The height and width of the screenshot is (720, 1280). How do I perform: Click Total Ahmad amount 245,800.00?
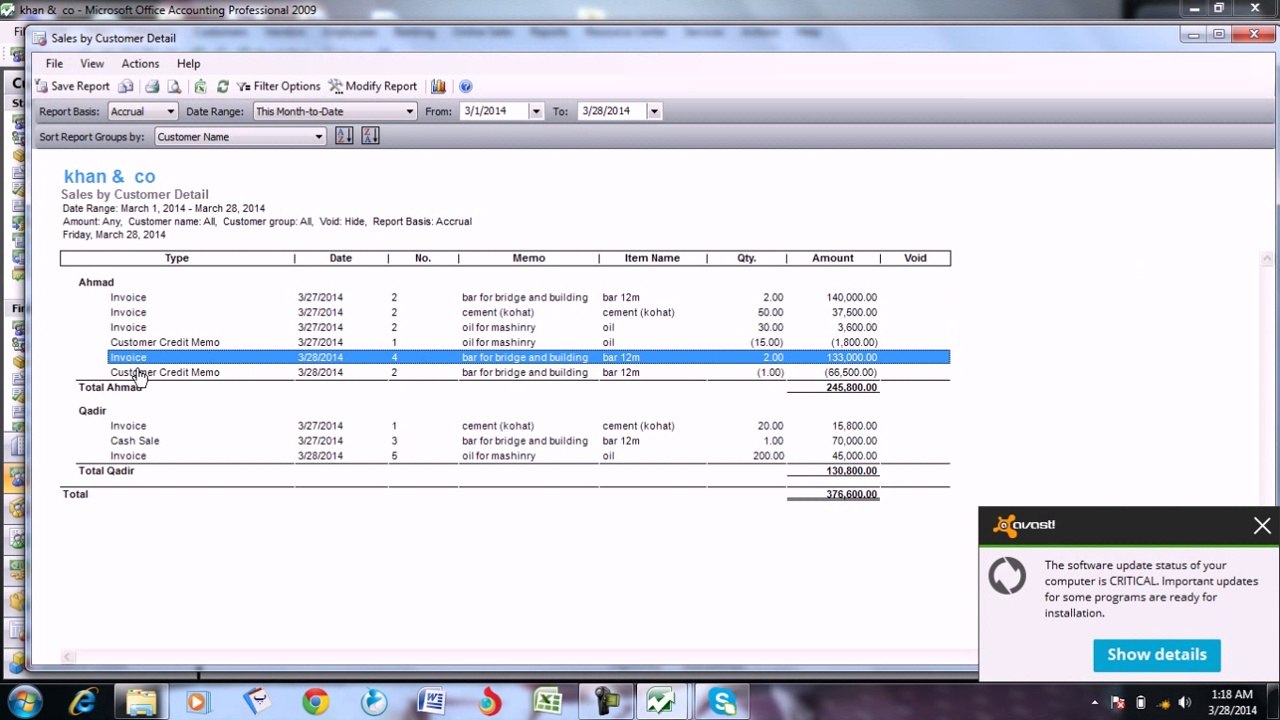point(852,387)
